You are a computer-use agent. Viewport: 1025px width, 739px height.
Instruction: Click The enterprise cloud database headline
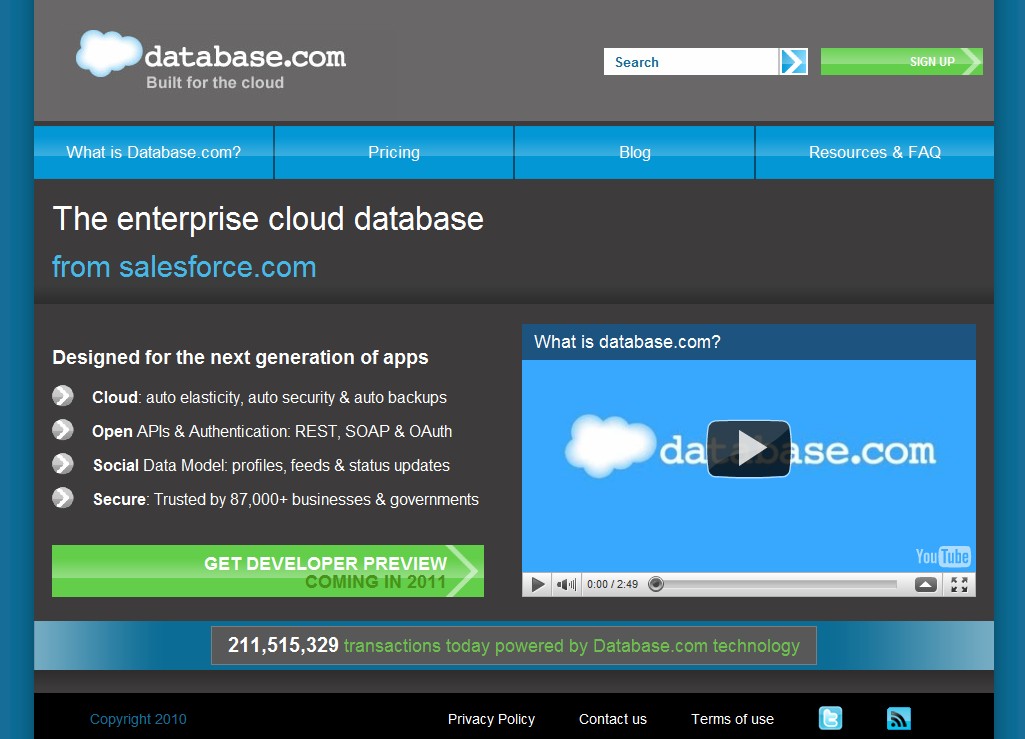pos(268,218)
